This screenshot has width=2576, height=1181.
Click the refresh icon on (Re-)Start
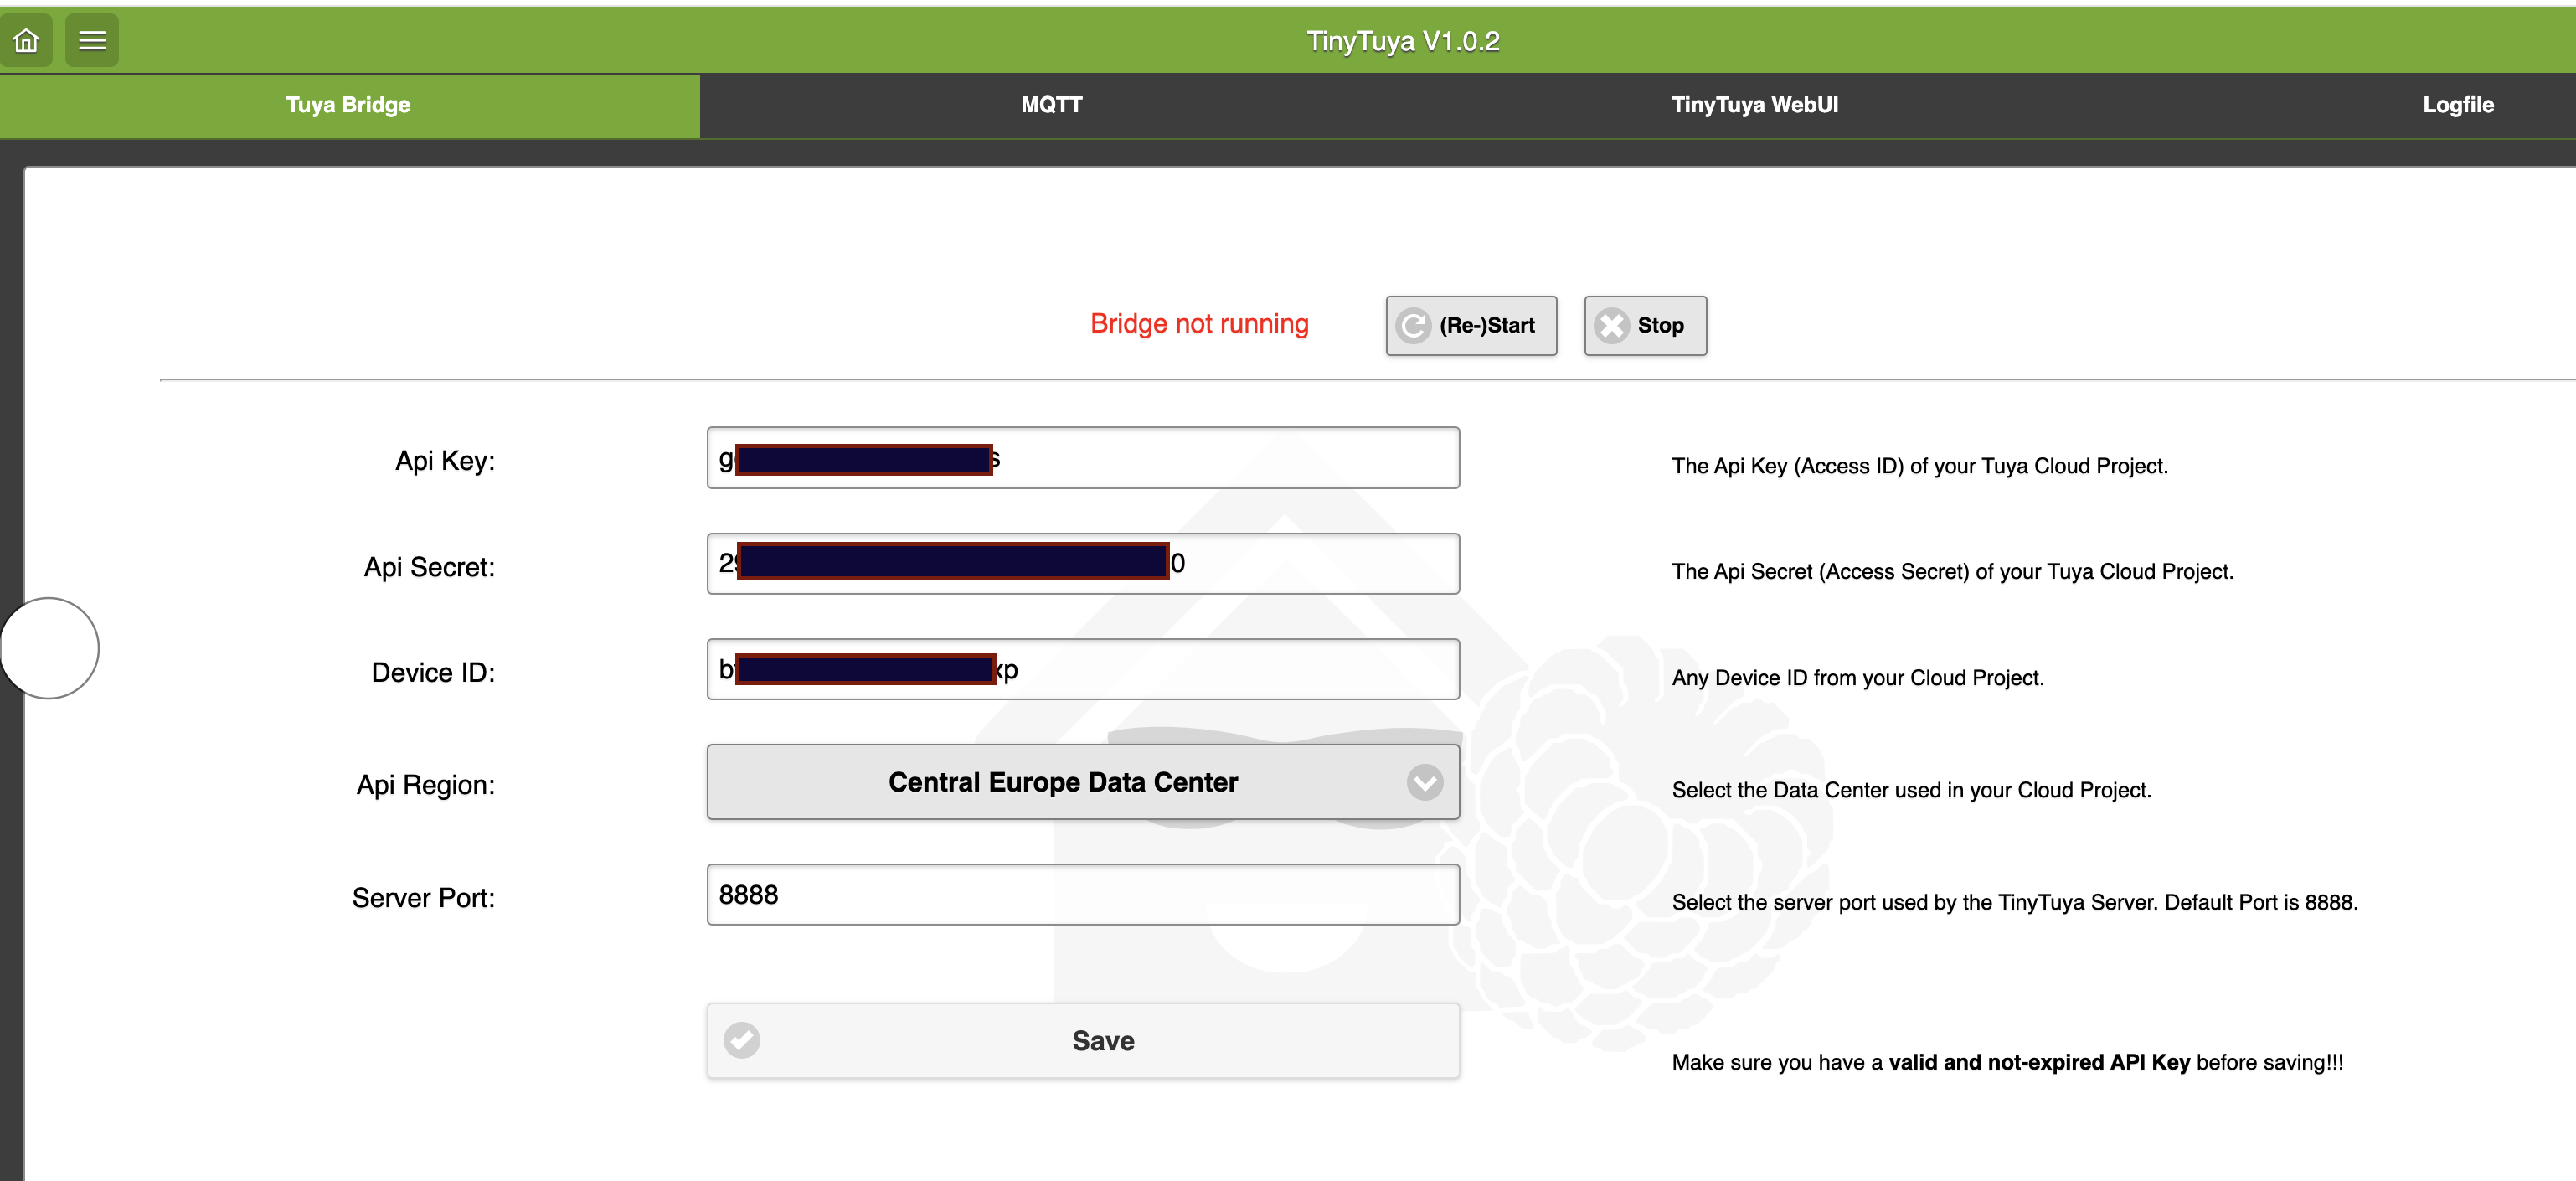pyautogui.click(x=1413, y=326)
